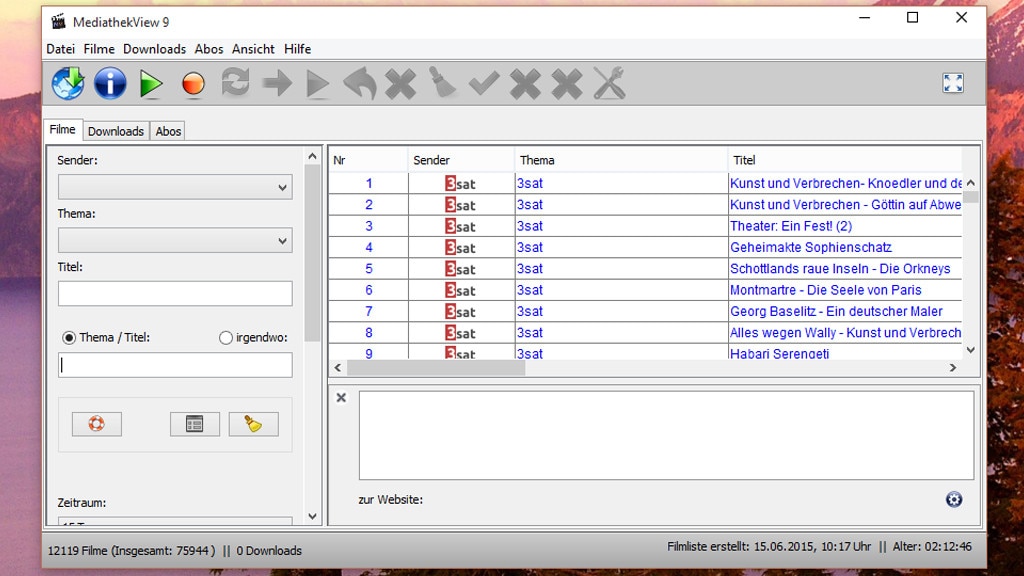Switch to the Abos tab

tap(168, 131)
